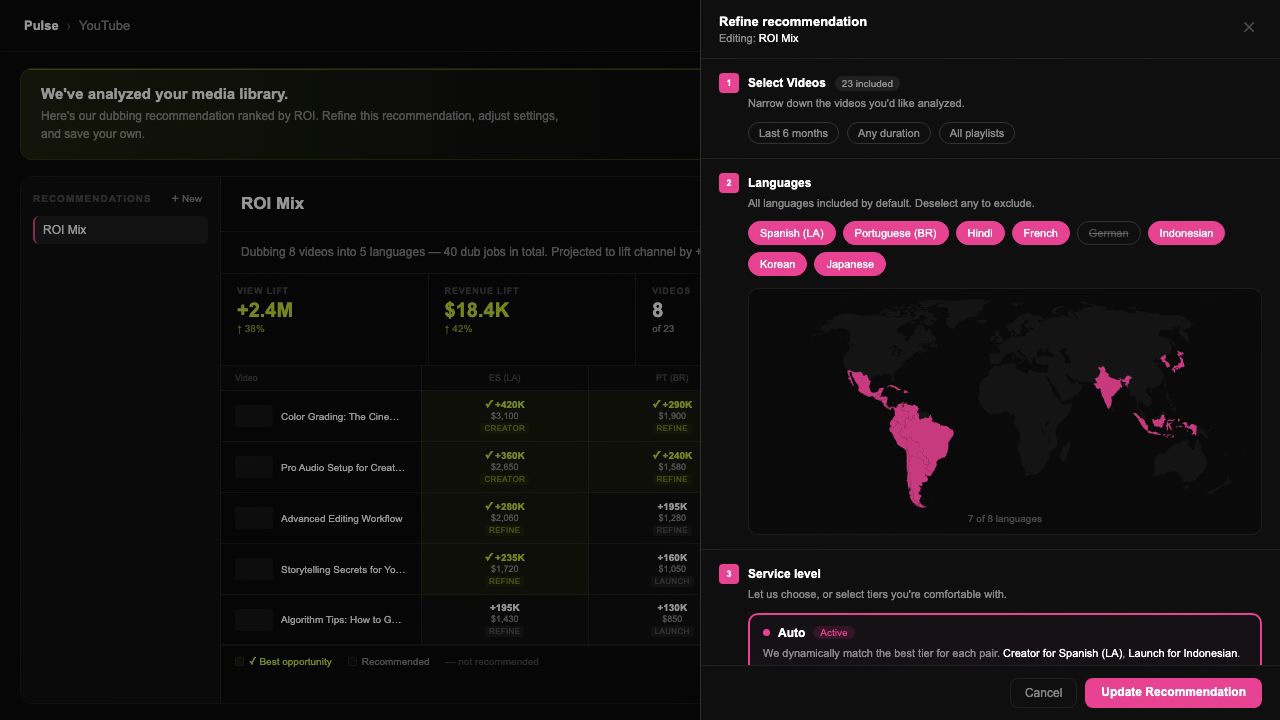Deselect the Hindi language chip
The image size is (1280, 720).
980,233
